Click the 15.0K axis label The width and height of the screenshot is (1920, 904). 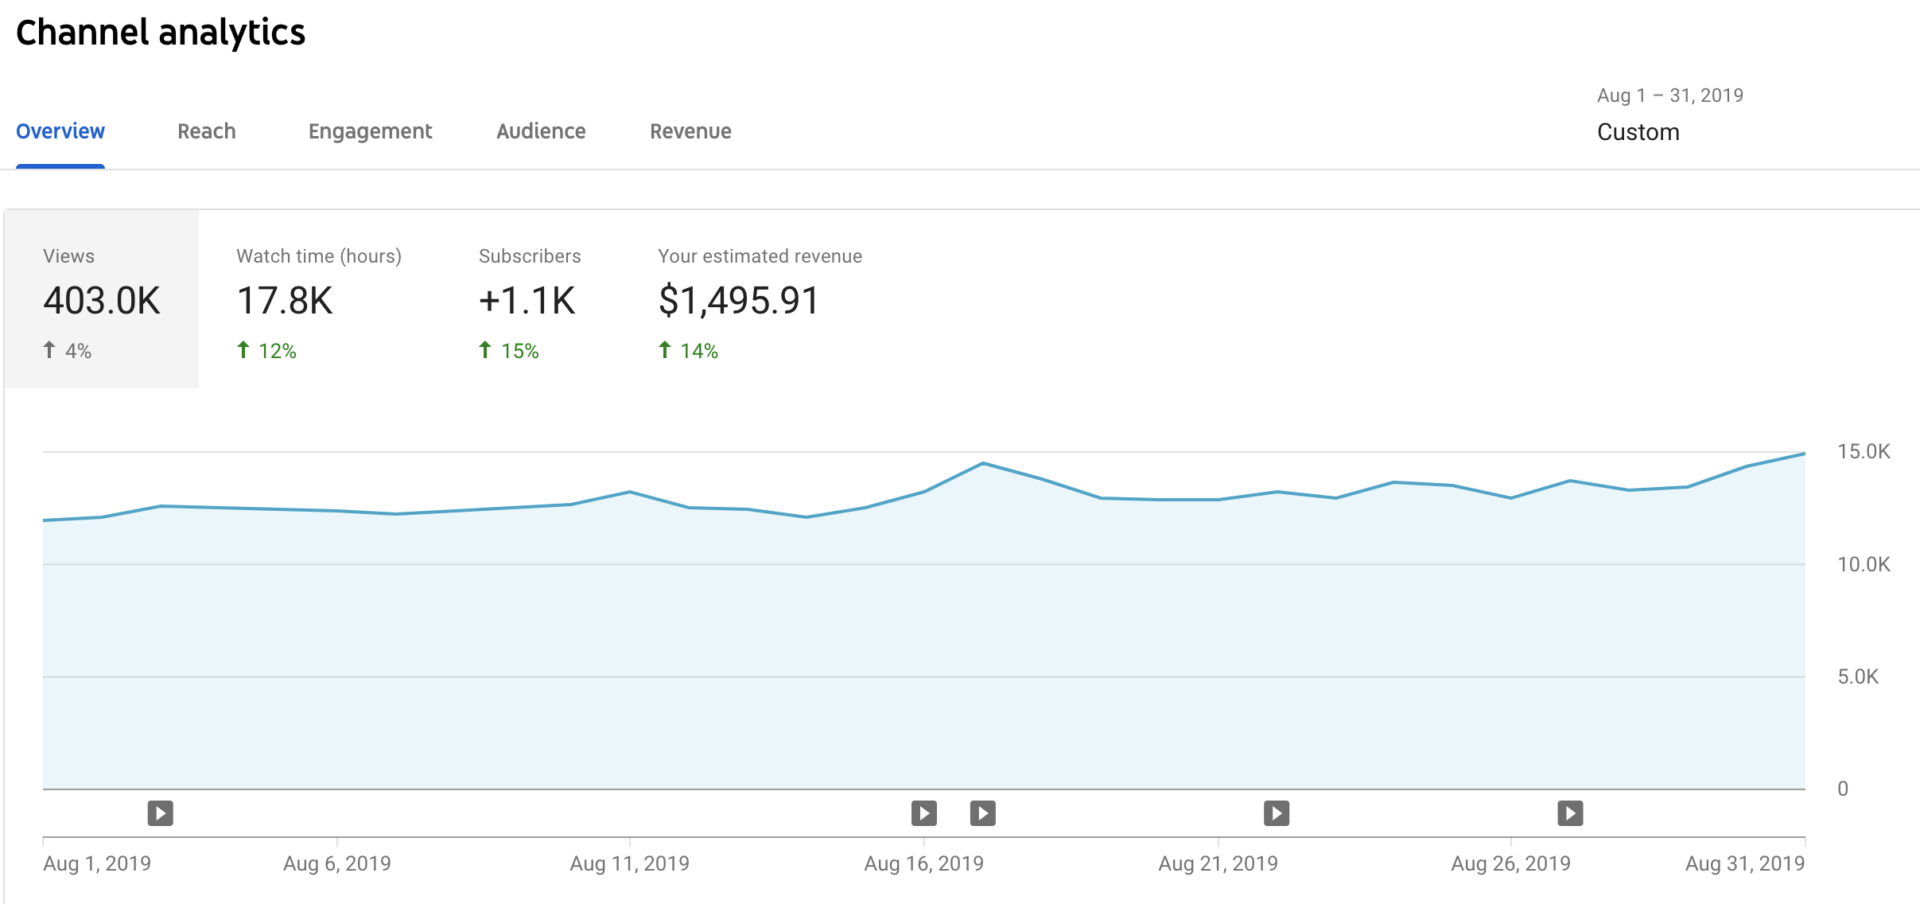[x=1864, y=451]
